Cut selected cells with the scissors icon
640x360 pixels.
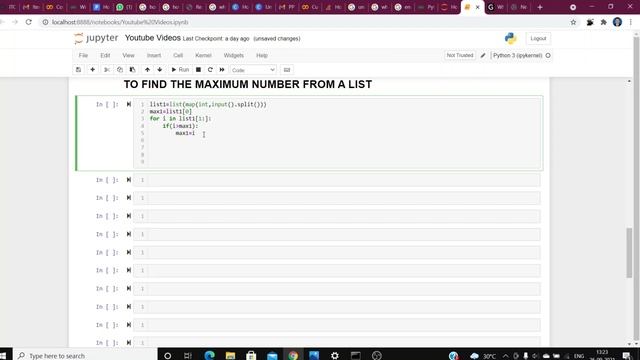[x=107, y=70]
